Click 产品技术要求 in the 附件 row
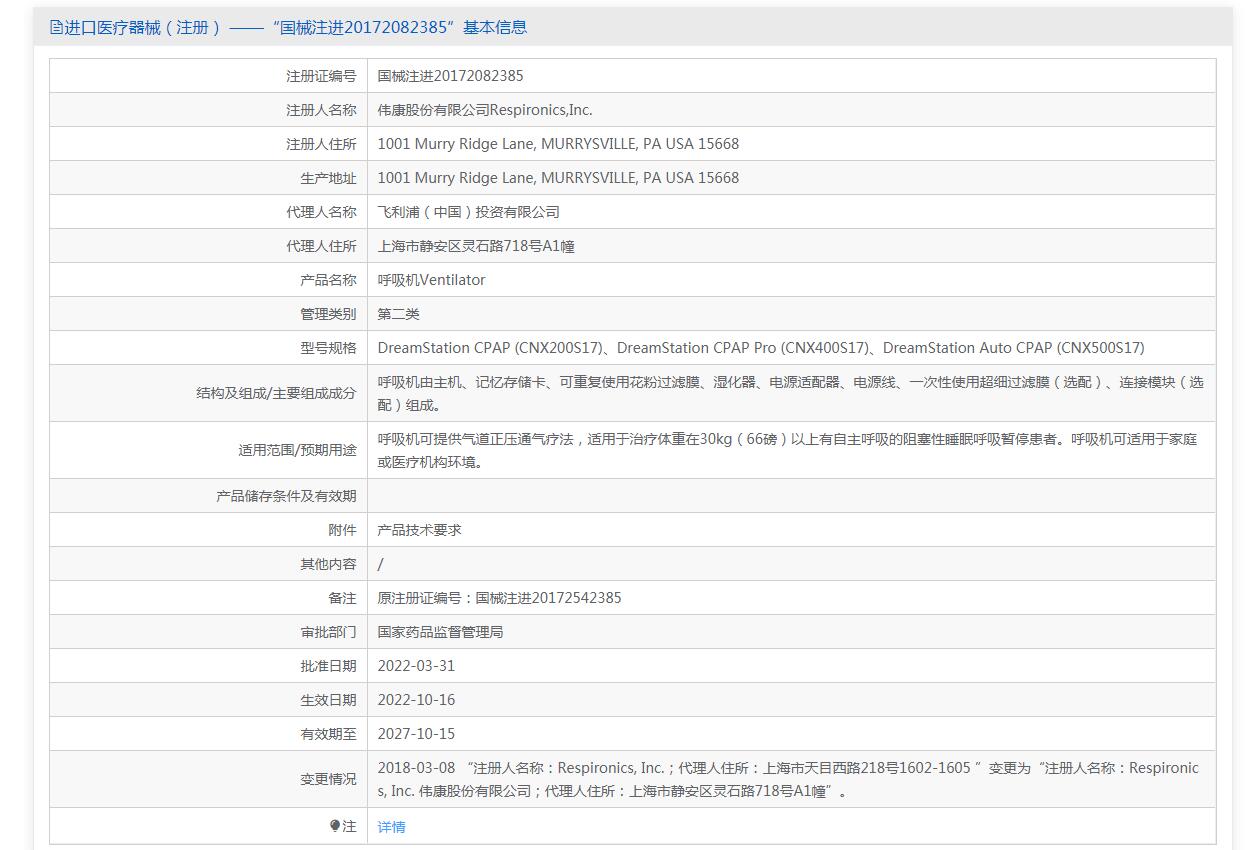This screenshot has width=1260, height=850. 419,530
